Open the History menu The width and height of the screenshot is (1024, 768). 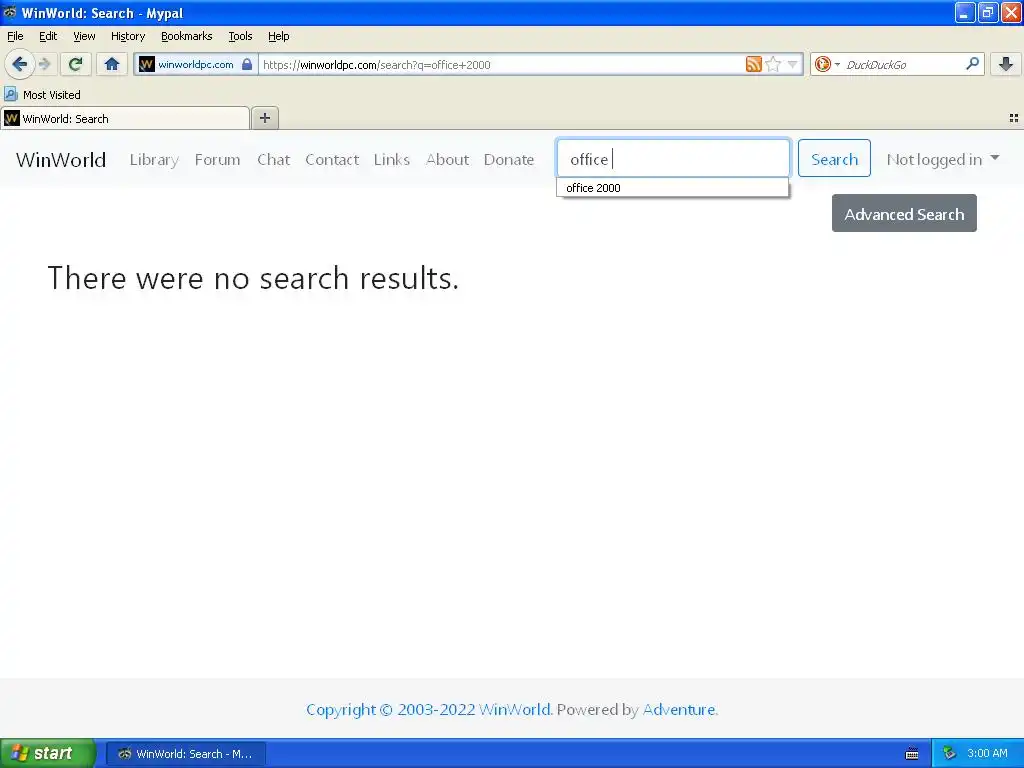[127, 36]
